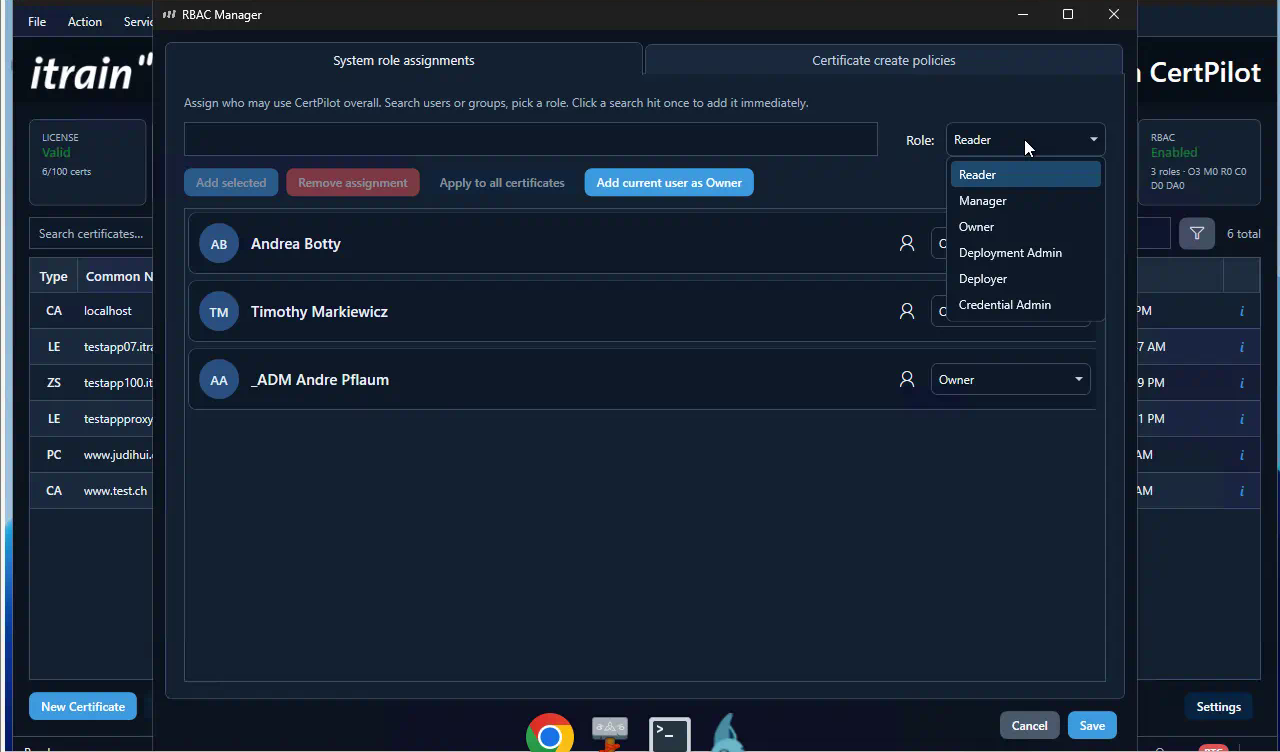Open the Action menu in CertPilot
Image resolution: width=1280 pixels, height=752 pixels.
point(85,21)
